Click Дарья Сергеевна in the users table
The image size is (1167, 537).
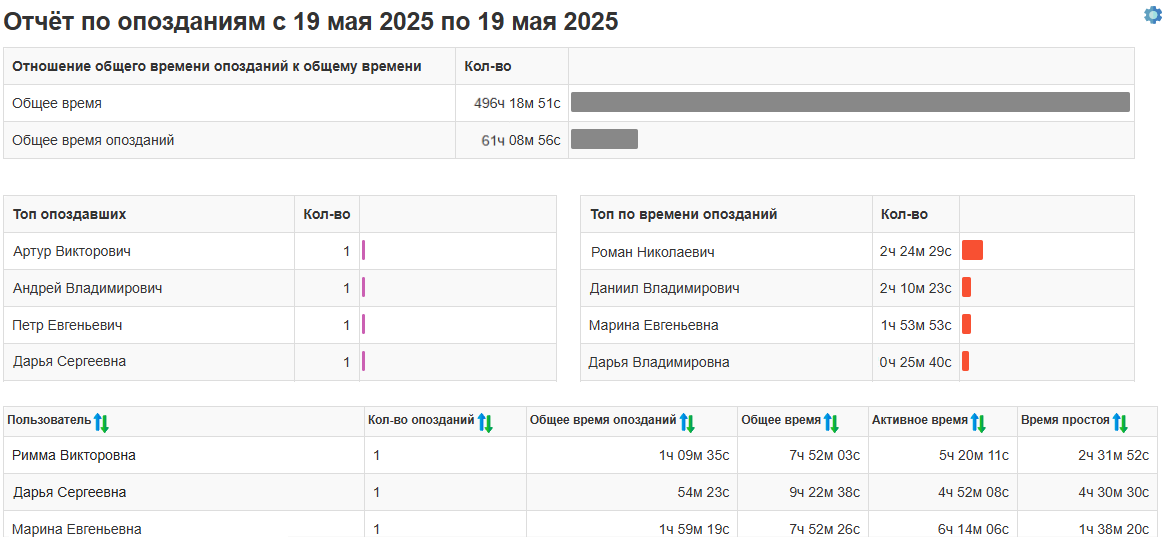pos(69,492)
